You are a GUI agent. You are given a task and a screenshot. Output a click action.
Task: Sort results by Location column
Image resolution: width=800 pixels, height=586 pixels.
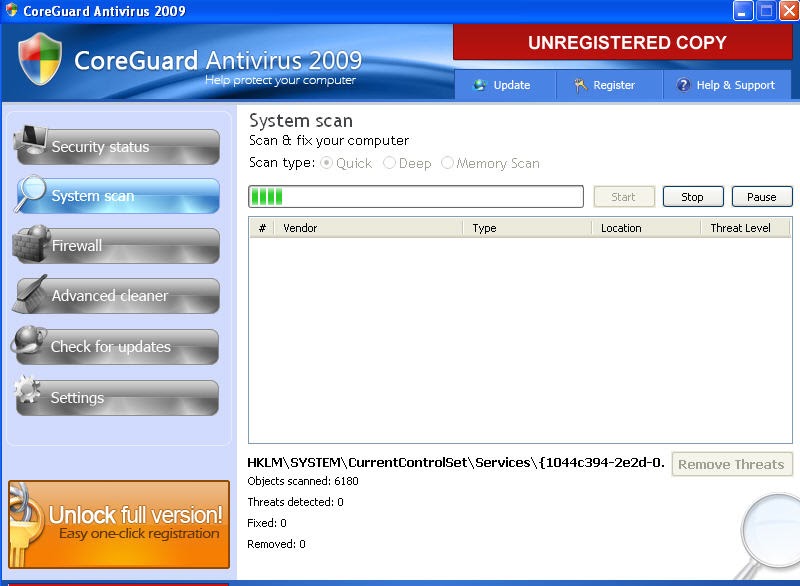point(646,228)
